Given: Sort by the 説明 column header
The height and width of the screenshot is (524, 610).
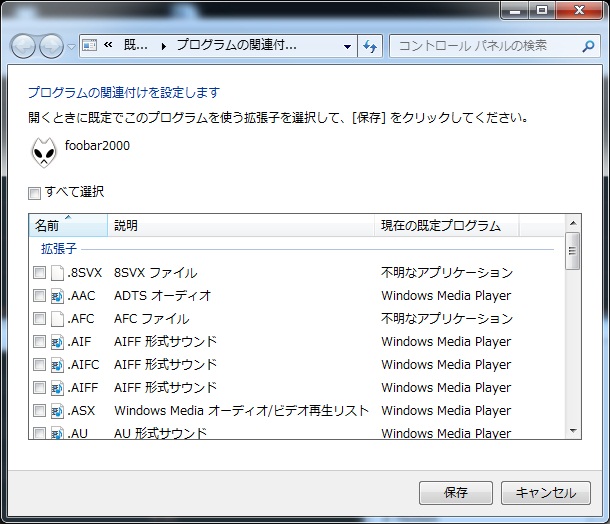Looking at the screenshot, I should (x=241, y=225).
